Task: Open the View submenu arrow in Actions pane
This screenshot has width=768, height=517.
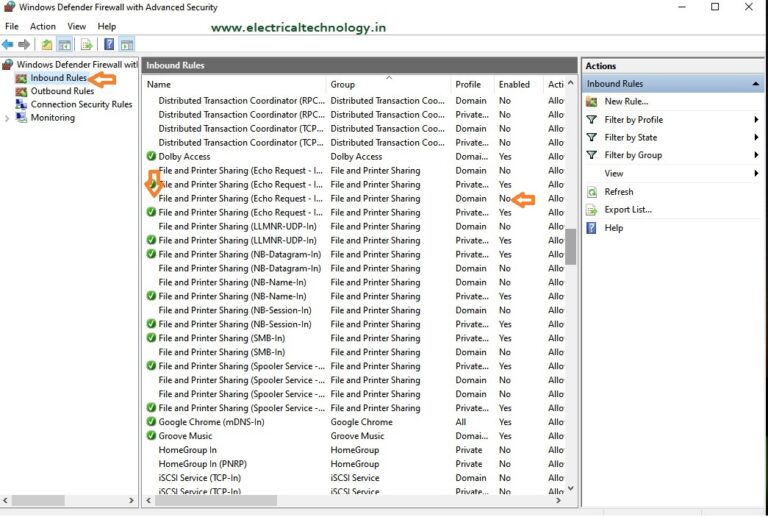Action: coord(756,173)
